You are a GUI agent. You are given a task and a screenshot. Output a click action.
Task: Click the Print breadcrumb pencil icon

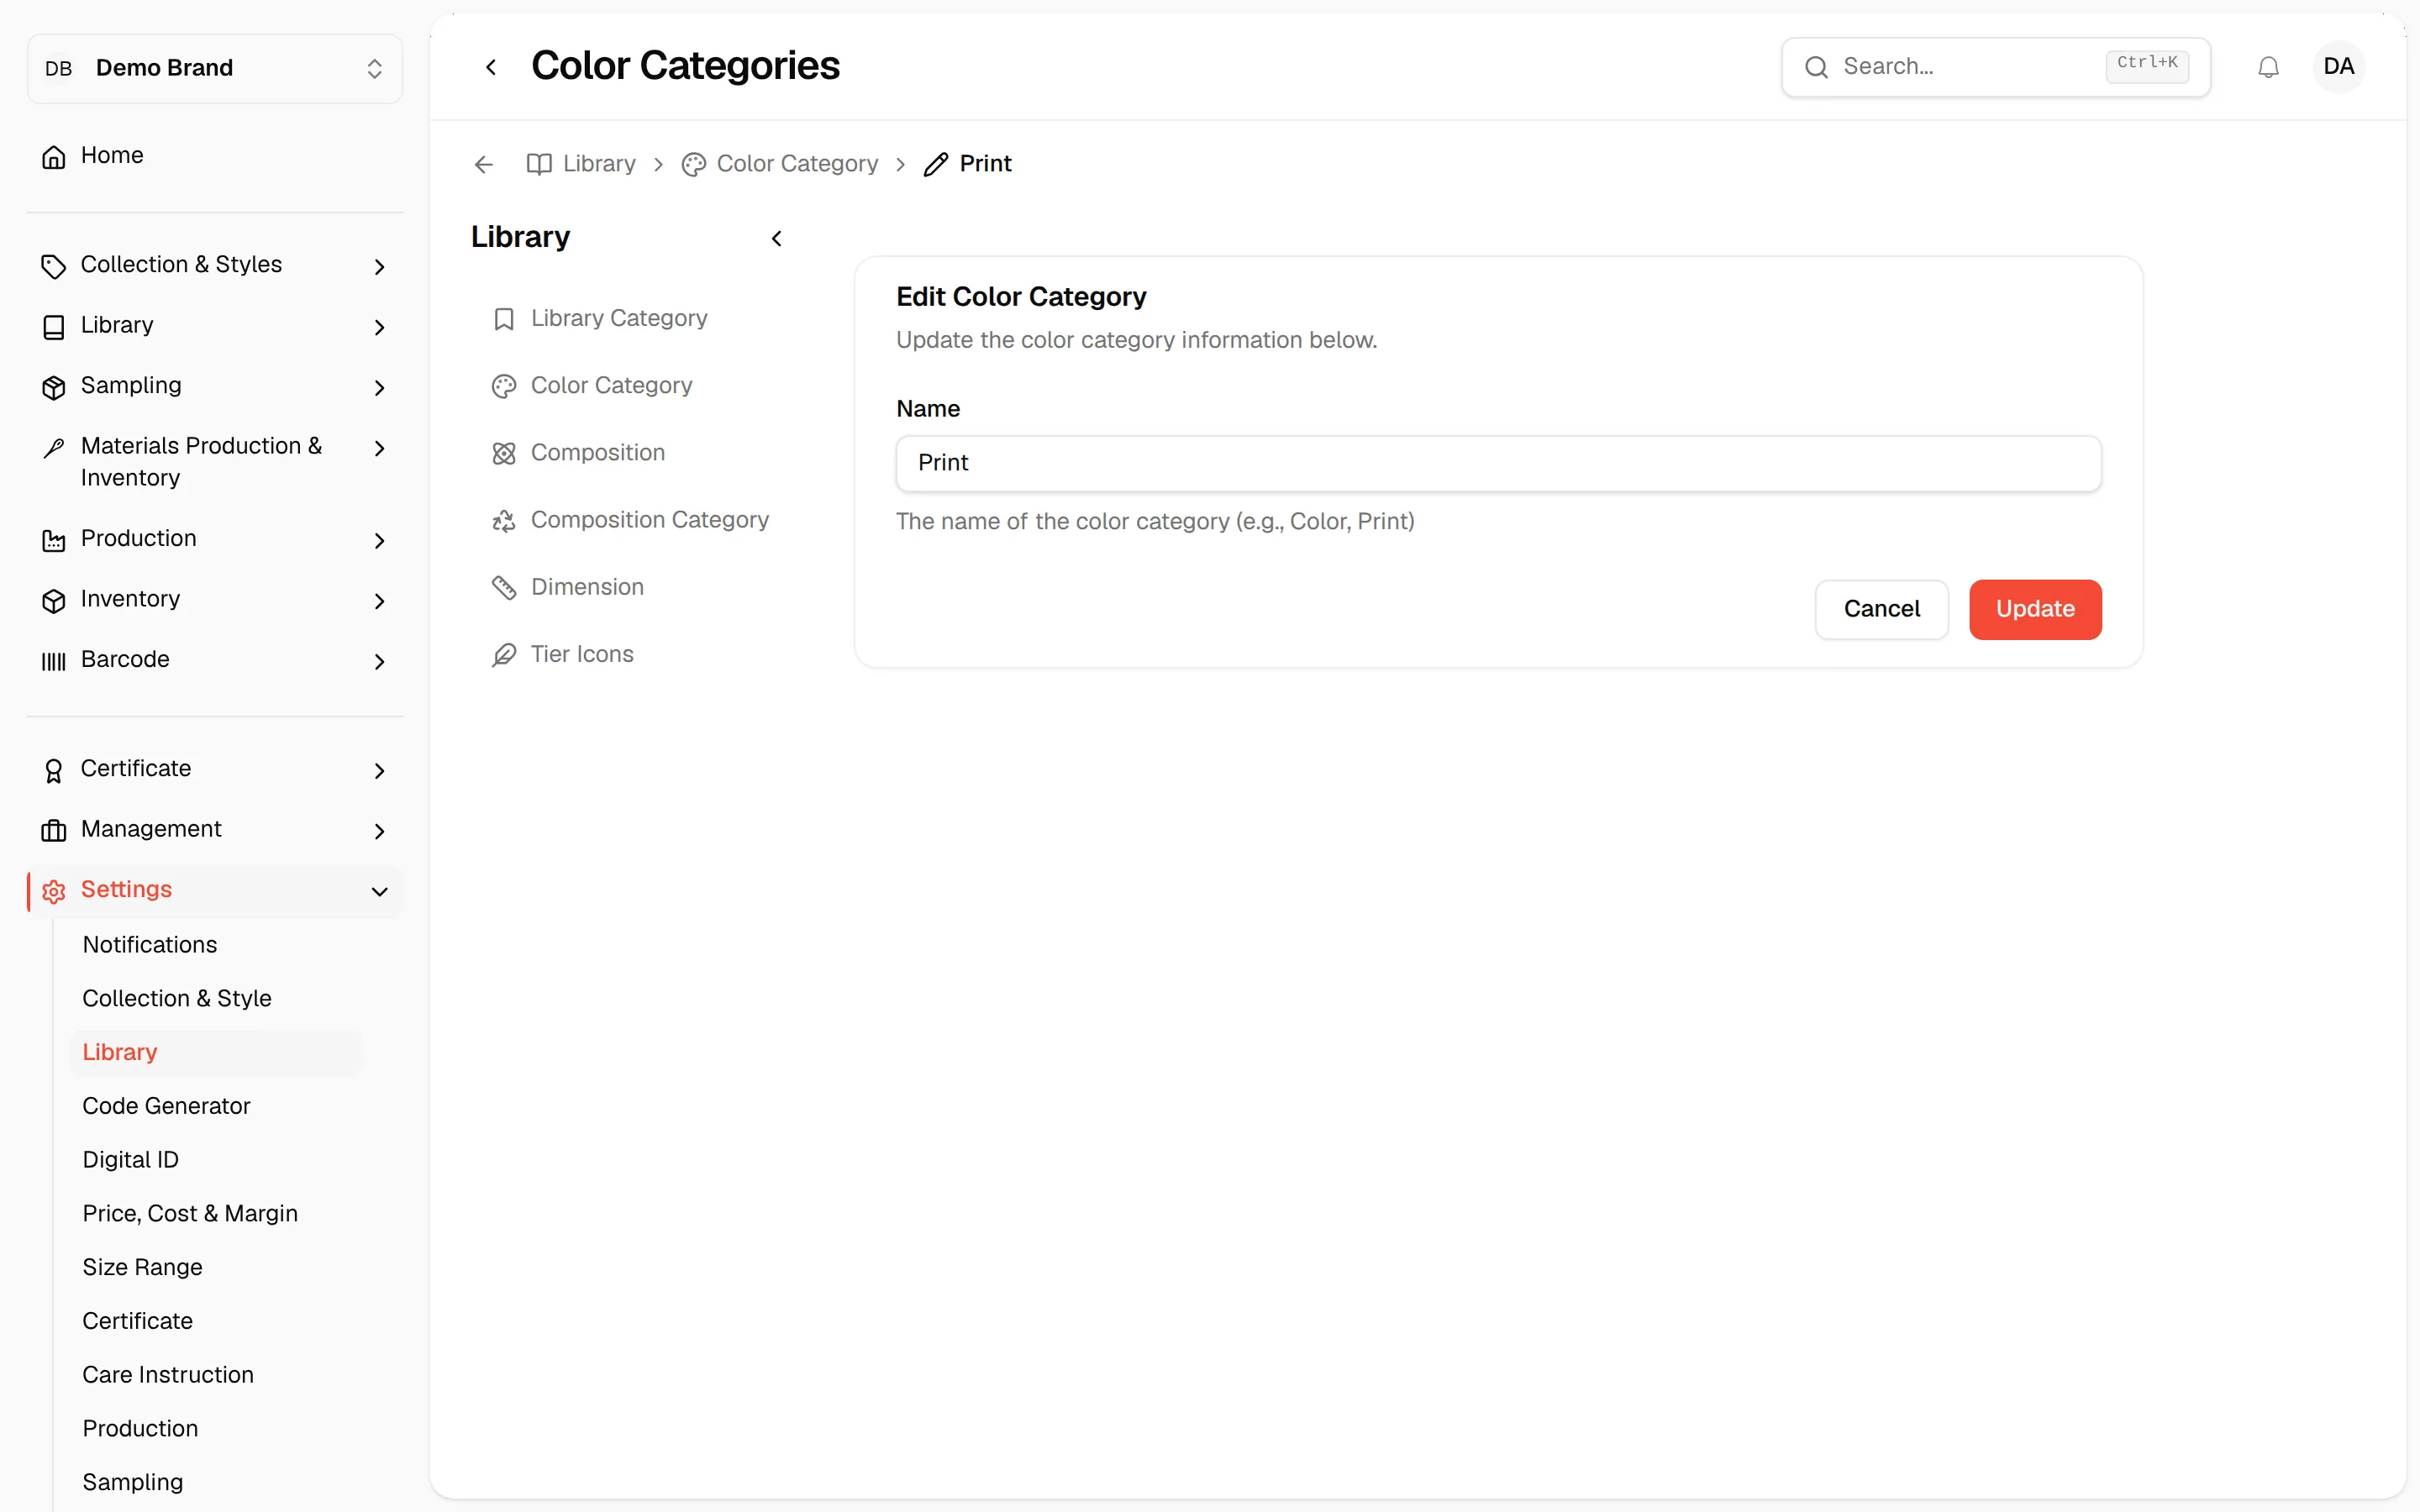[936, 164]
